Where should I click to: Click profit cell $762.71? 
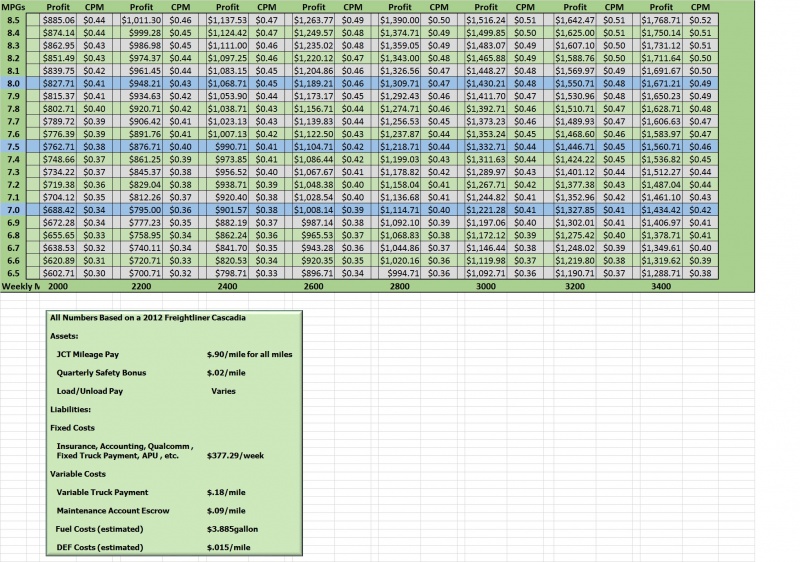click(x=58, y=146)
